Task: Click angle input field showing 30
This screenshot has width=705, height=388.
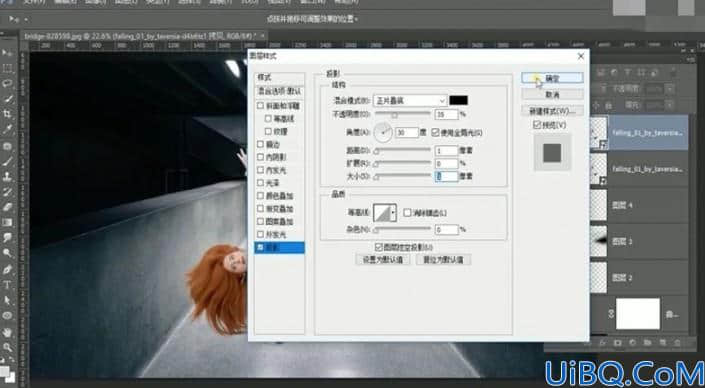Action: pos(407,133)
